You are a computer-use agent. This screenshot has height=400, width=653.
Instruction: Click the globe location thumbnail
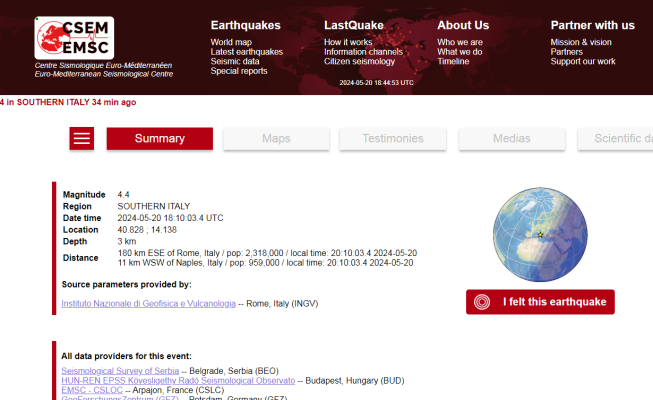(x=540, y=231)
